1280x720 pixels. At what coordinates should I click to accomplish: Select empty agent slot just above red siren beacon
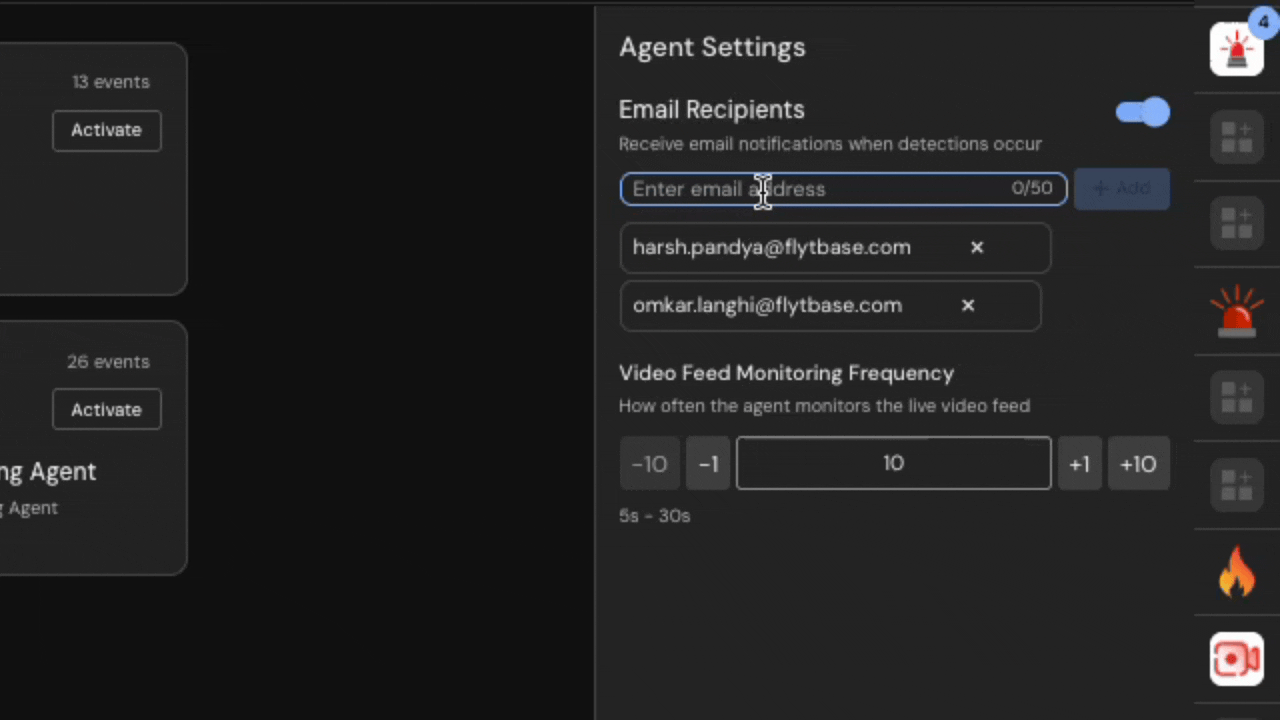[x=1237, y=224]
